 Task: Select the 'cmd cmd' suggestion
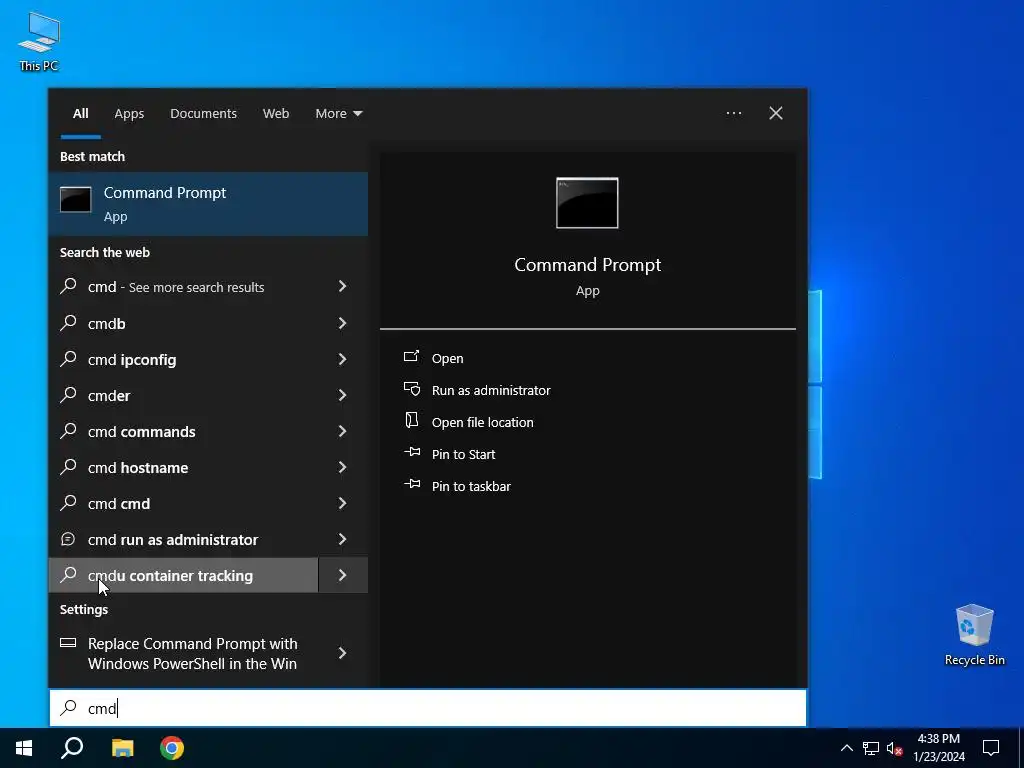[184, 503]
